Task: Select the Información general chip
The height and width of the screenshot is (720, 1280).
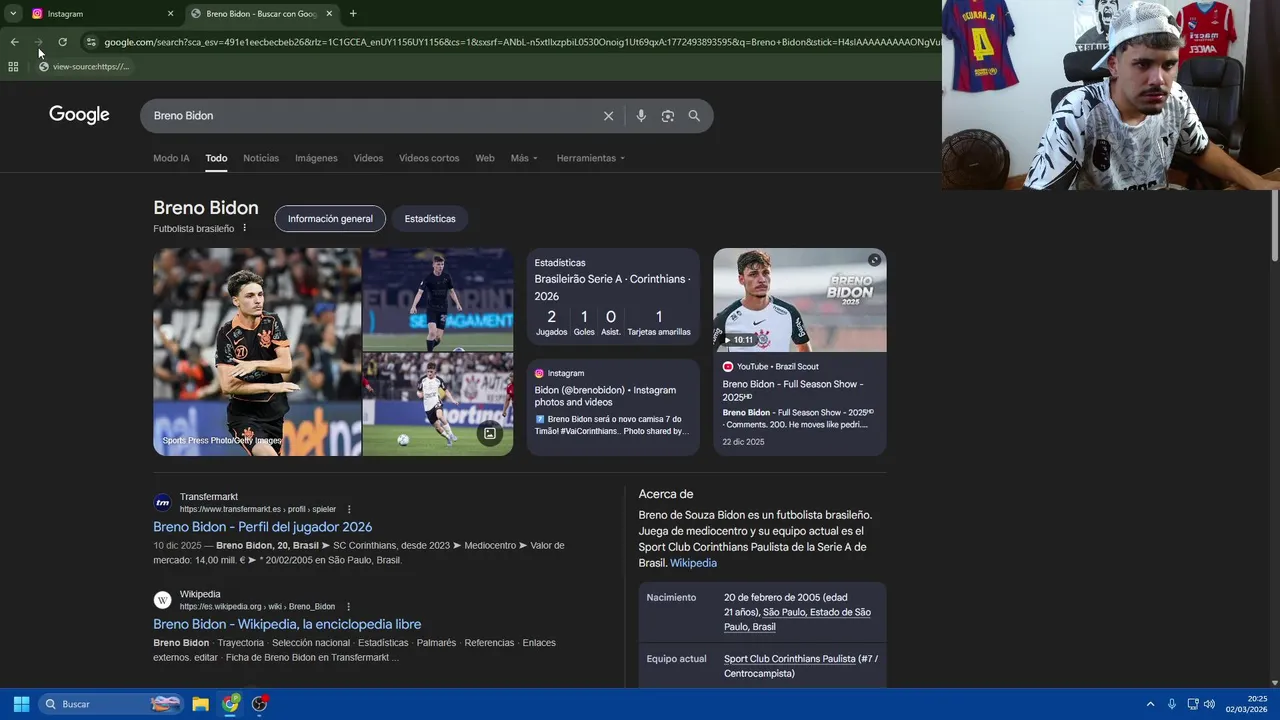Action: 330,219
